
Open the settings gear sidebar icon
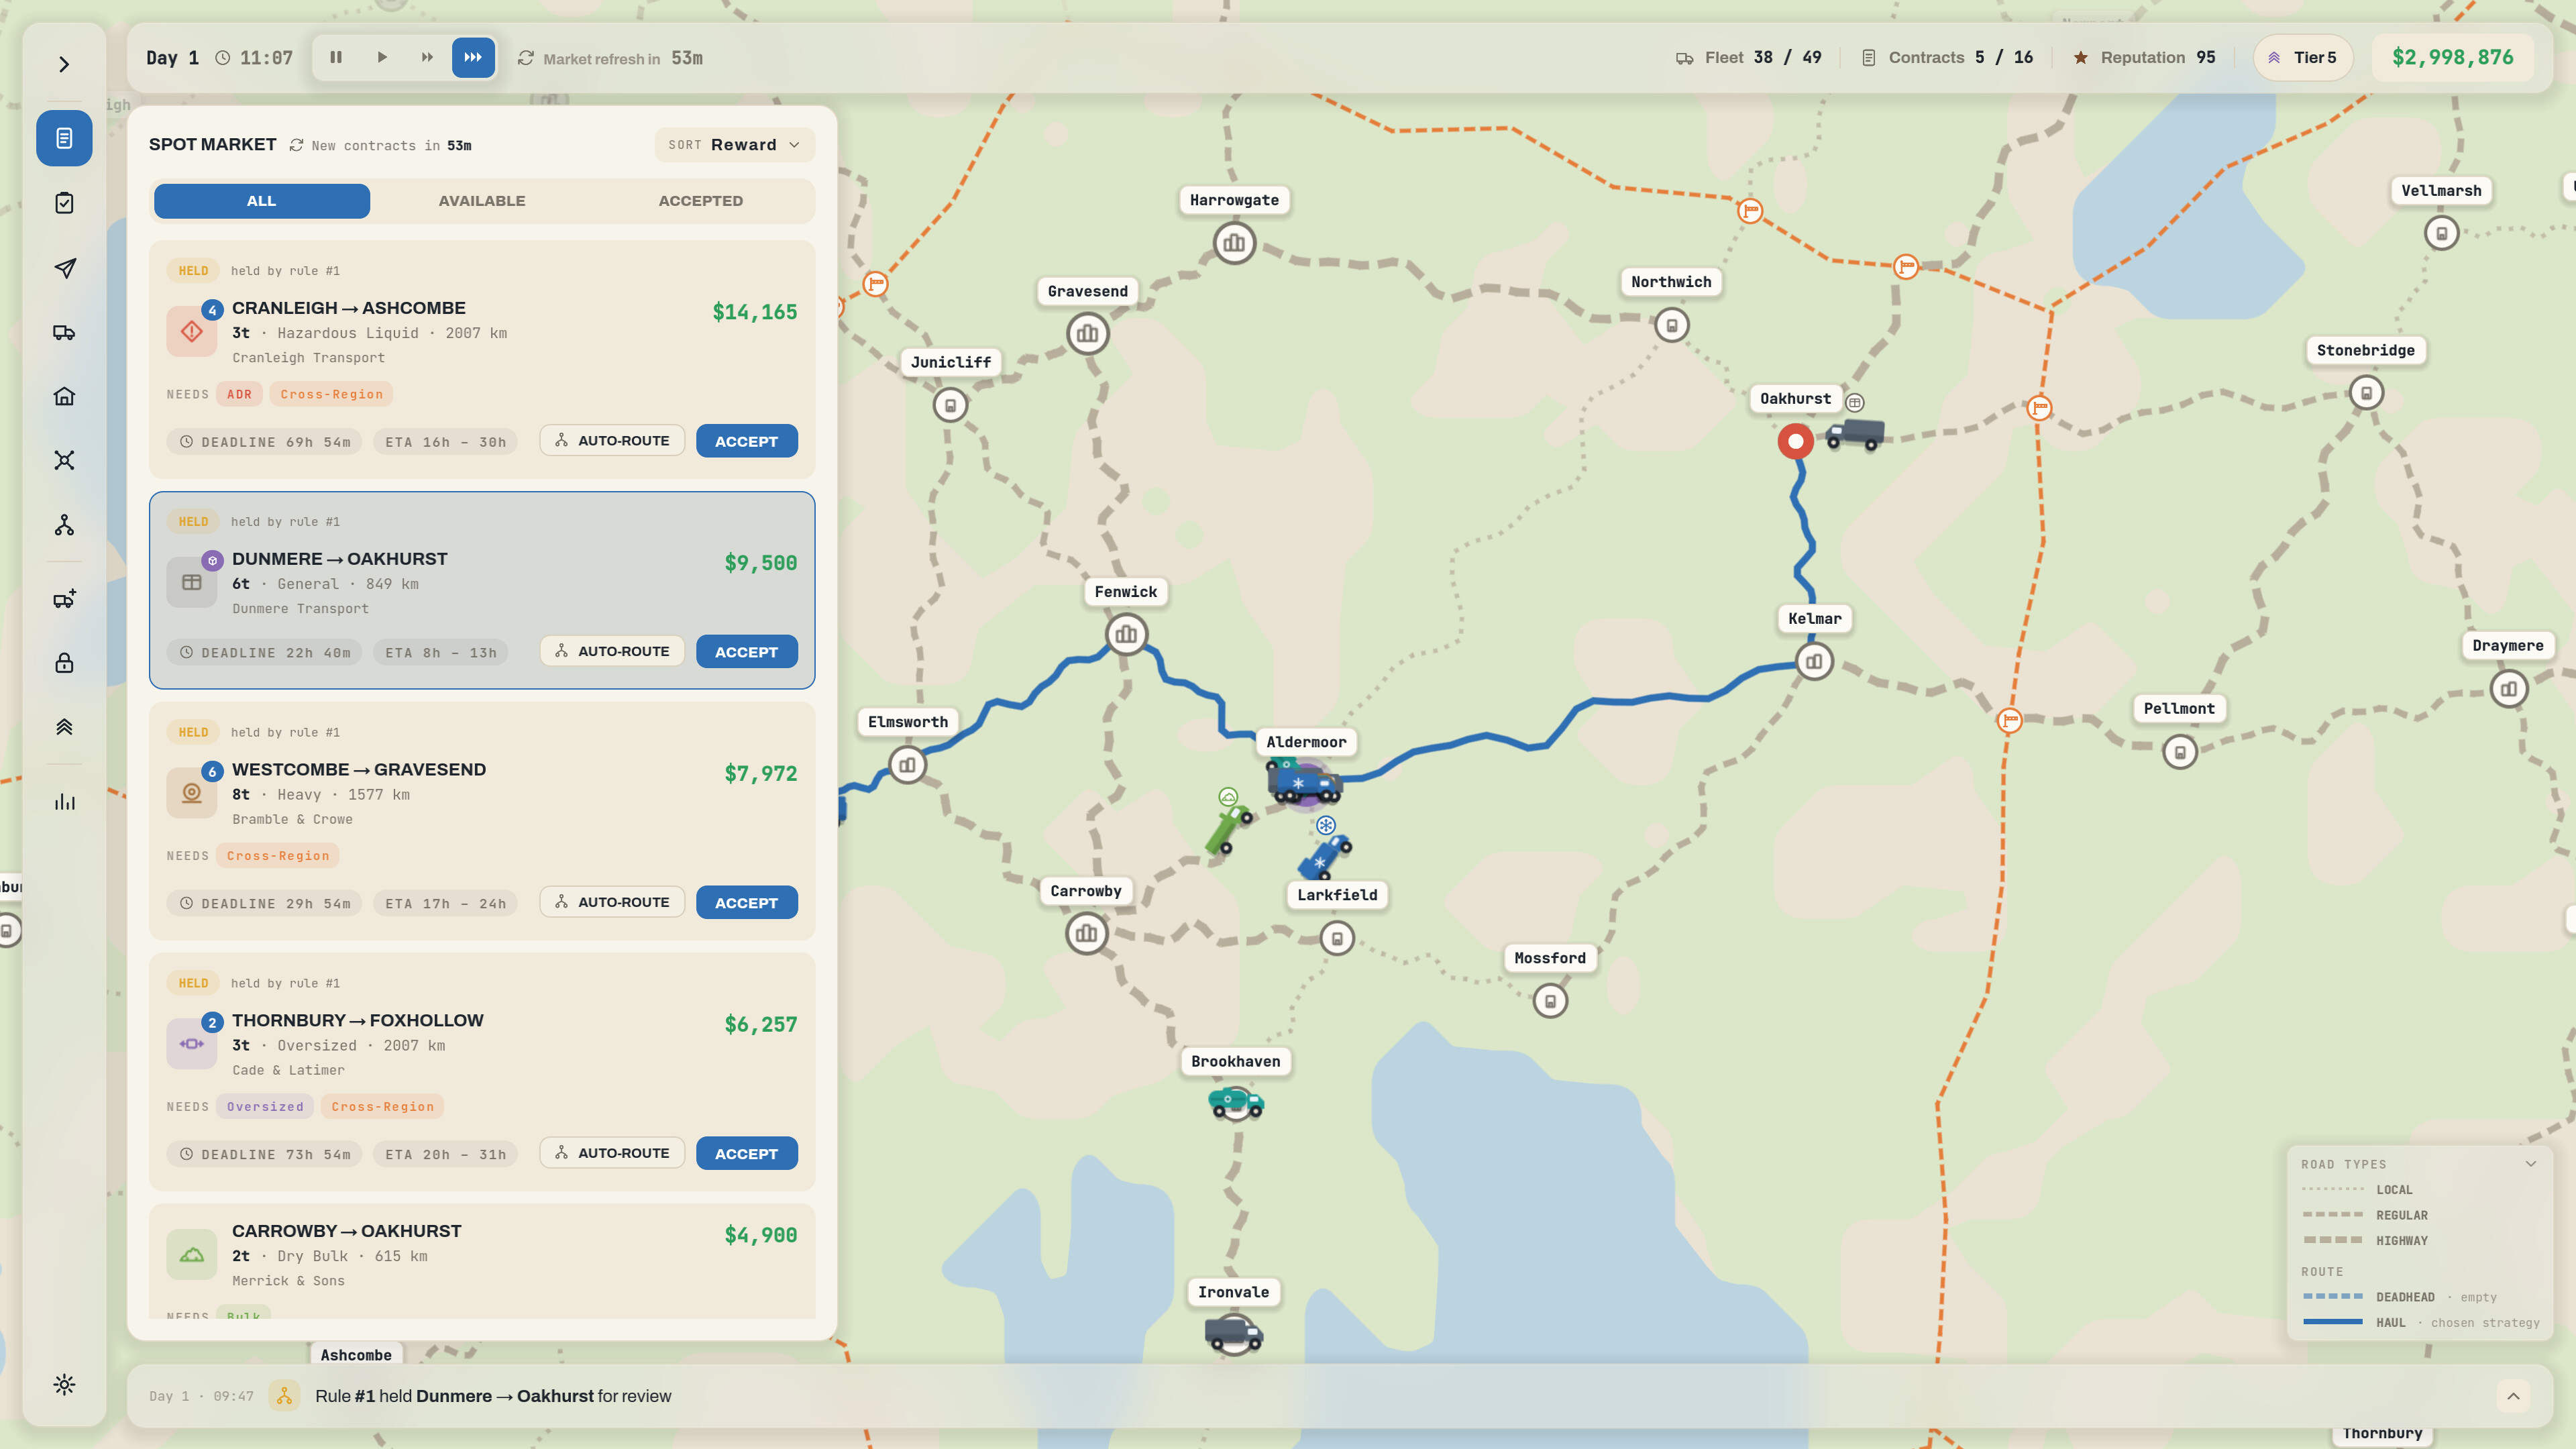click(64, 1385)
